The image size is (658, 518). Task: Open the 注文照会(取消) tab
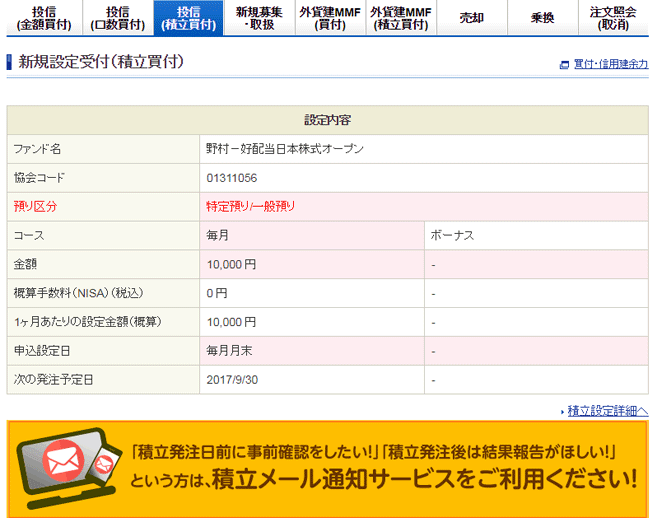coord(614,18)
